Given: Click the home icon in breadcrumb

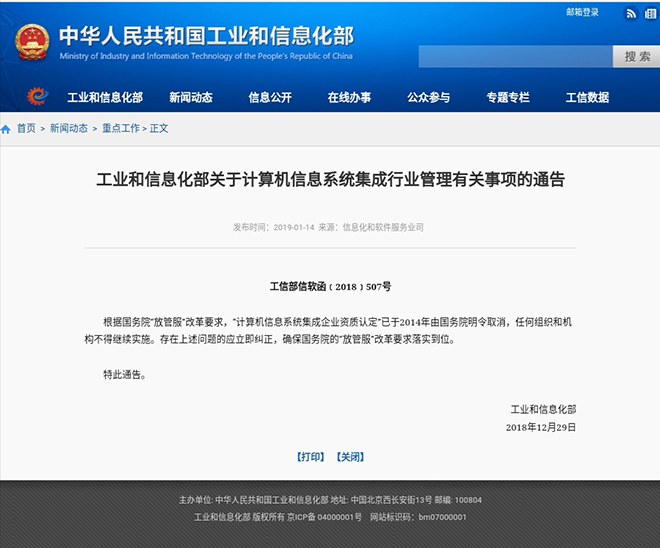Looking at the screenshot, I should pyautogui.click(x=5, y=129).
